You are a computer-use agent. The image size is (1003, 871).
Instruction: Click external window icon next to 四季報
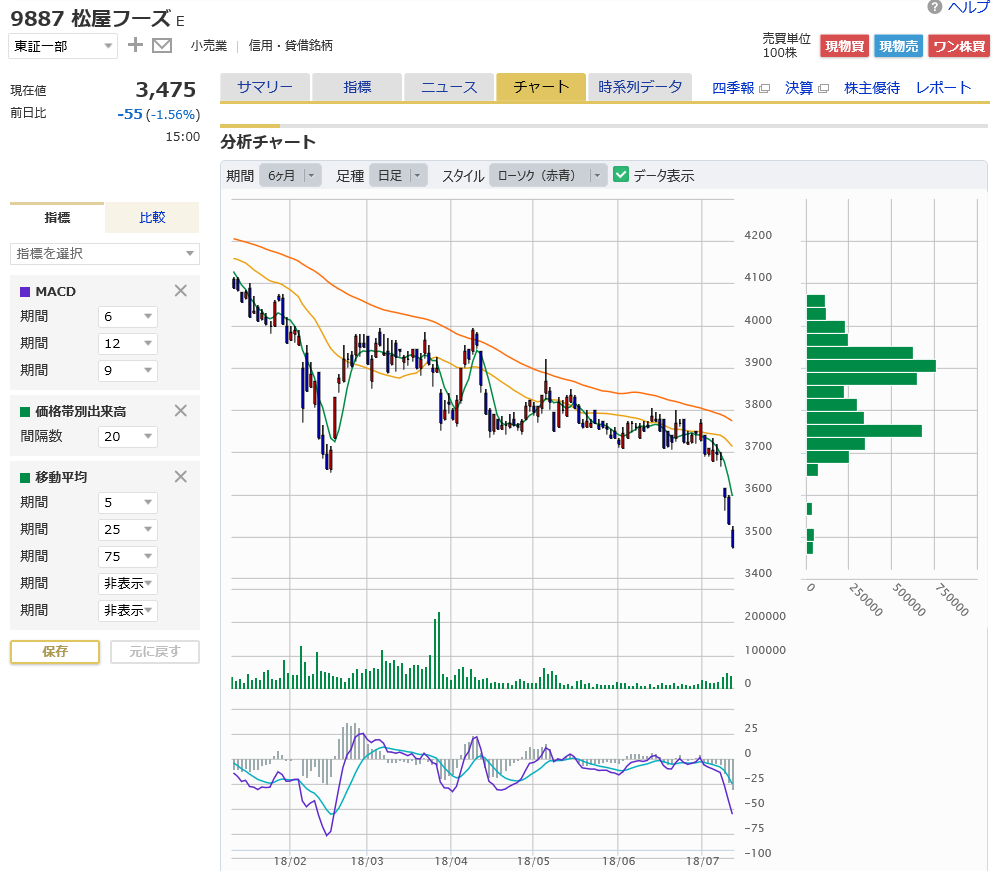click(764, 88)
